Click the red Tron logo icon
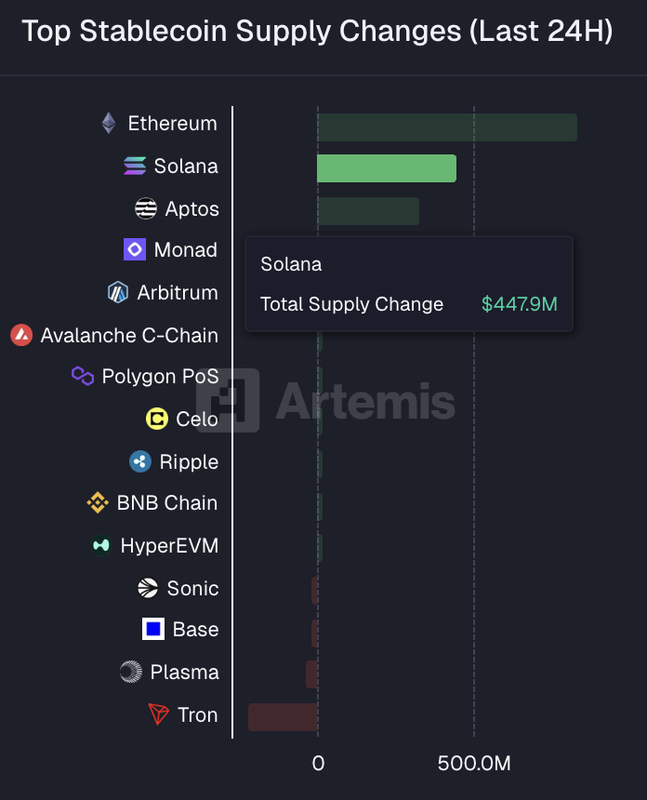The height and width of the screenshot is (800, 647). [x=158, y=715]
